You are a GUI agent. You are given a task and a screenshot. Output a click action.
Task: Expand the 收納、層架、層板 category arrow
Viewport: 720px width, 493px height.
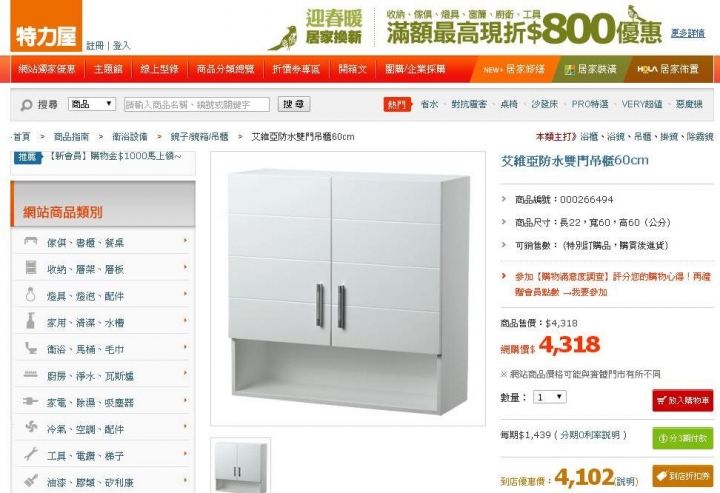pyautogui.click(x=186, y=267)
